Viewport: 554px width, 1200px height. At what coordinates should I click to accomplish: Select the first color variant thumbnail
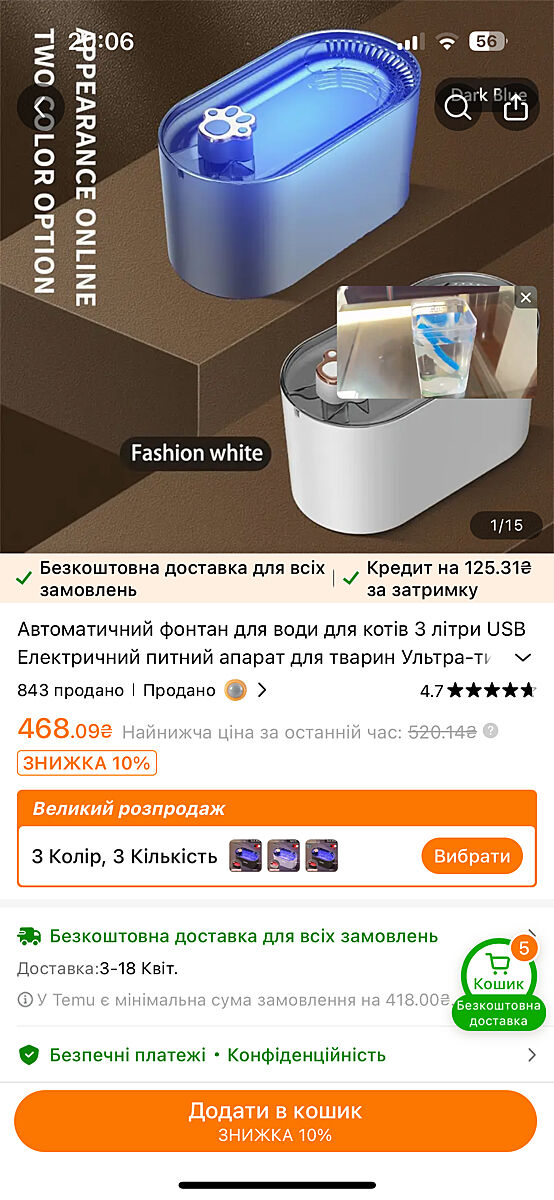(x=246, y=856)
